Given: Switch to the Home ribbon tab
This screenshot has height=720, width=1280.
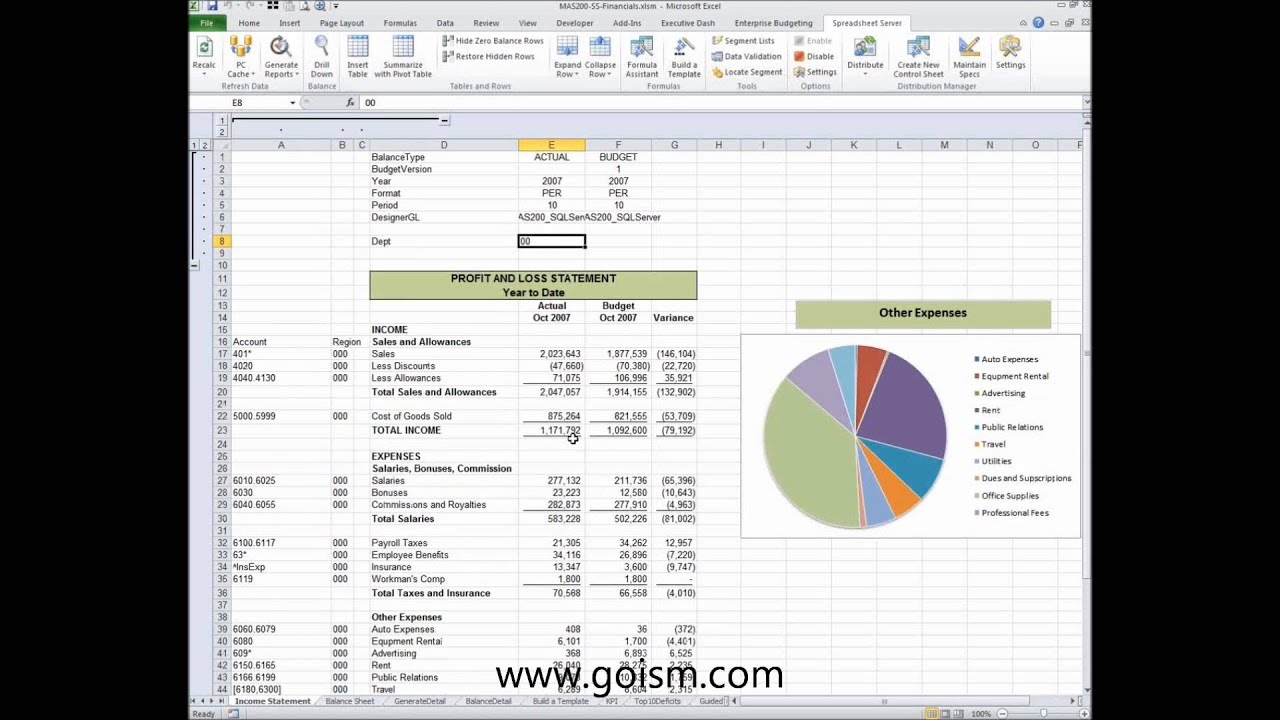Looking at the screenshot, I should (x=249, y=23).
